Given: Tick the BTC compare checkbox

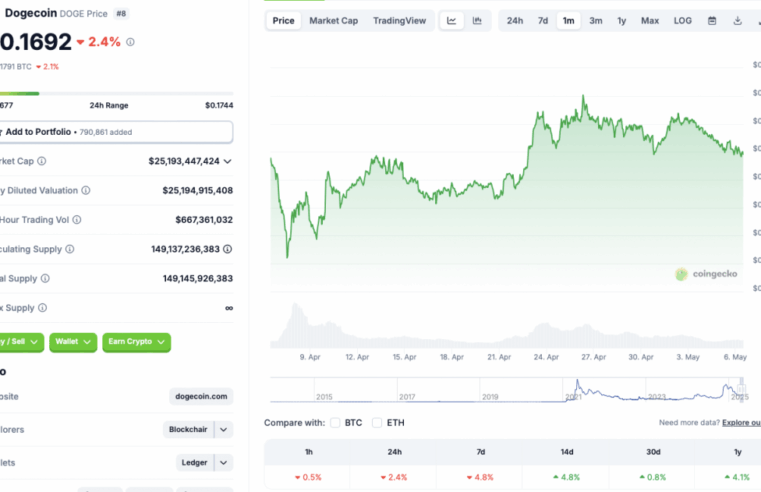Looking at the screenshot, I should click(335, 423).
